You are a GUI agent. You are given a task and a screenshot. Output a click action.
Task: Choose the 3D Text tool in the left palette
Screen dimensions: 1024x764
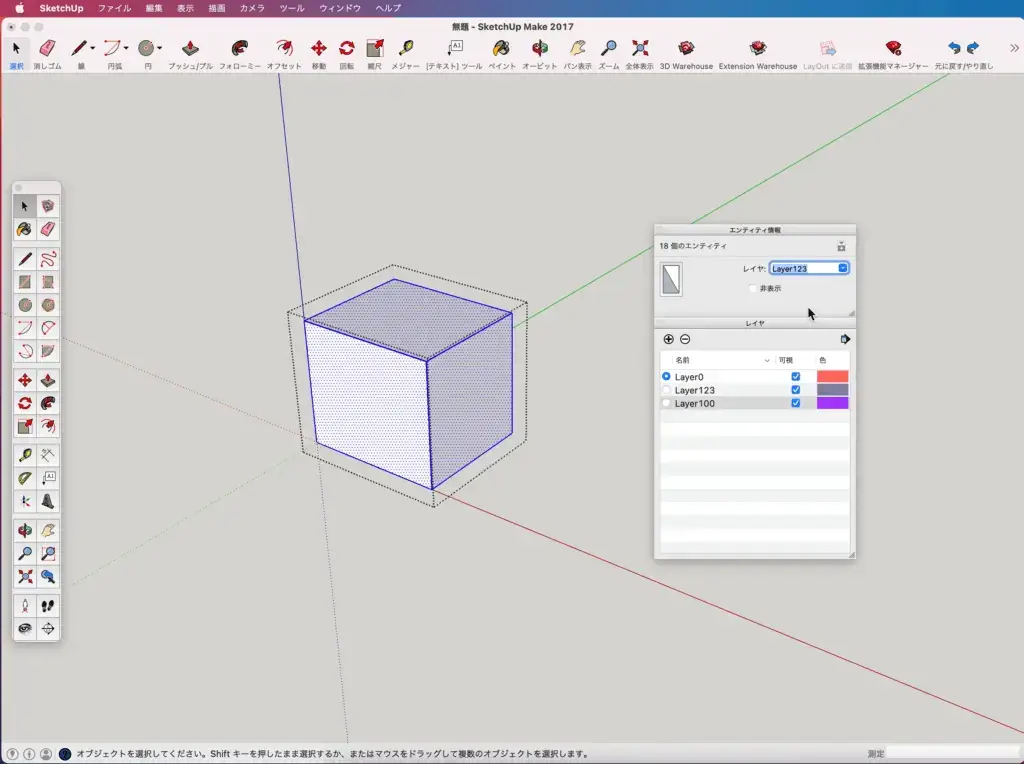pyautogui.click(x=48, y=501)
